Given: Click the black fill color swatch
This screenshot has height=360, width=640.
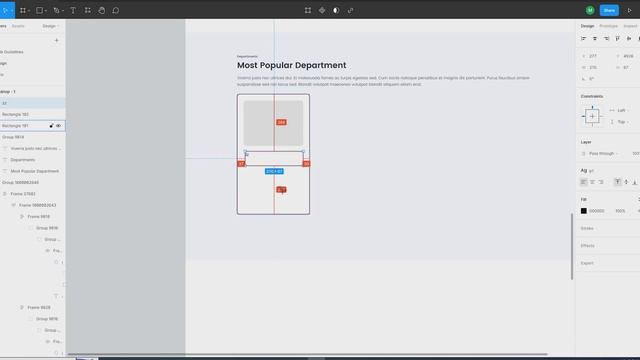Looking at the screenshot, I should pos(584,211).
